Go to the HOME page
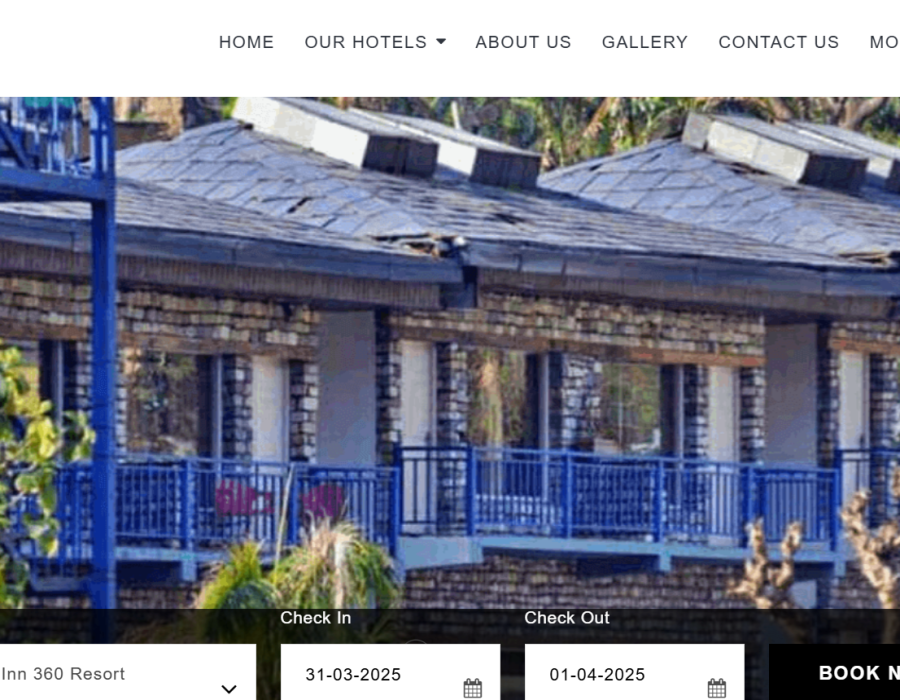Image resolution: width=900 pixels, height=700 pixels. point(246,42)
